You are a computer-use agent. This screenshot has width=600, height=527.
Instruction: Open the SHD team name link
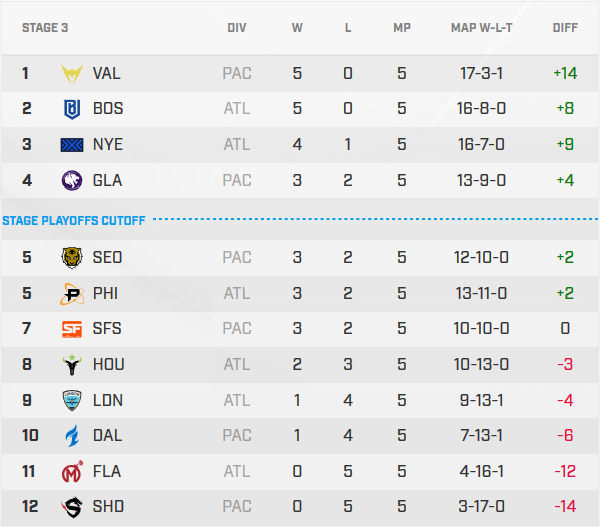click(108, 507)
